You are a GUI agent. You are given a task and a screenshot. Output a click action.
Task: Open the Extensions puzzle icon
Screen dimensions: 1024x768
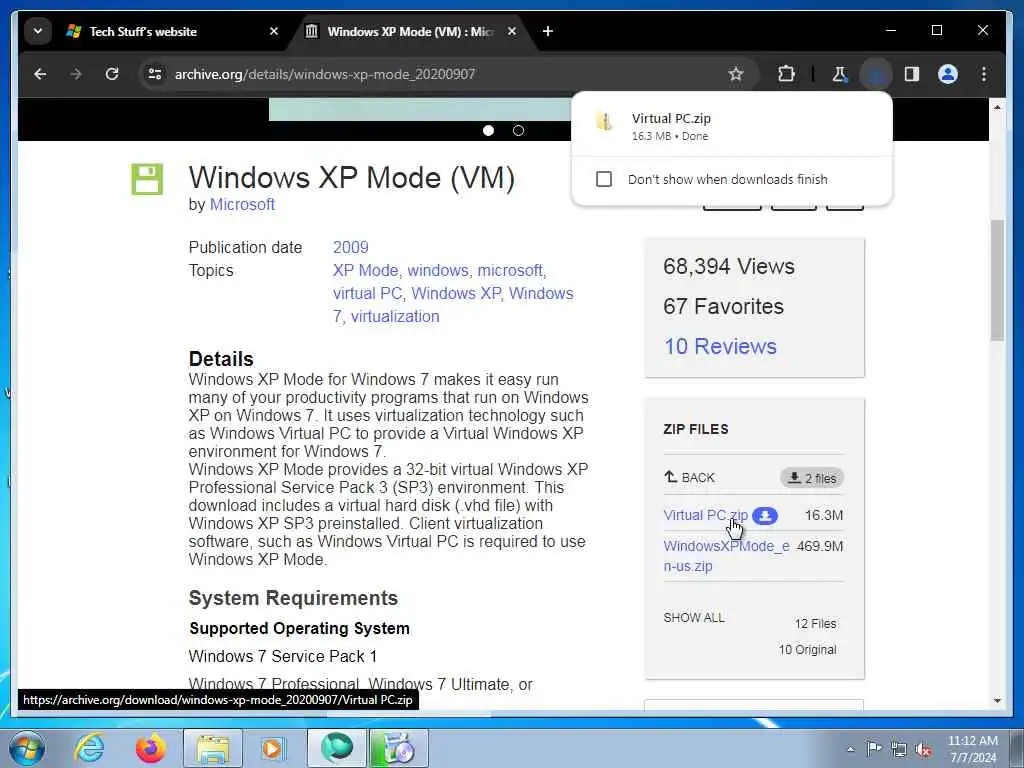tap(786, 74)
